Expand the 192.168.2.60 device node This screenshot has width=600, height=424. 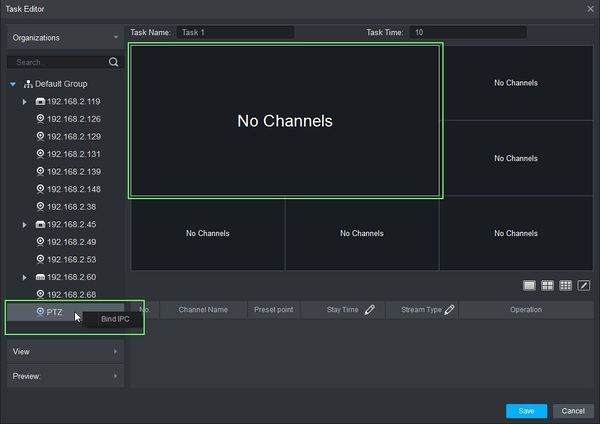pyautogui.click(x=24, y=277)
